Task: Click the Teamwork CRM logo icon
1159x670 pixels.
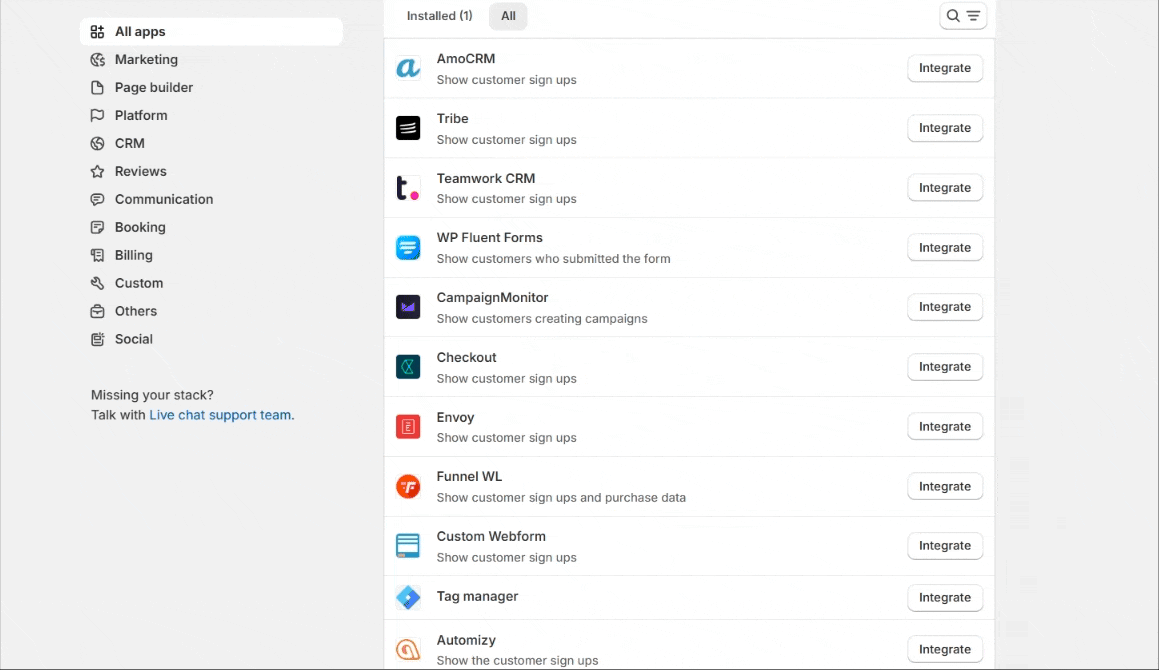Action: (408, 188)
